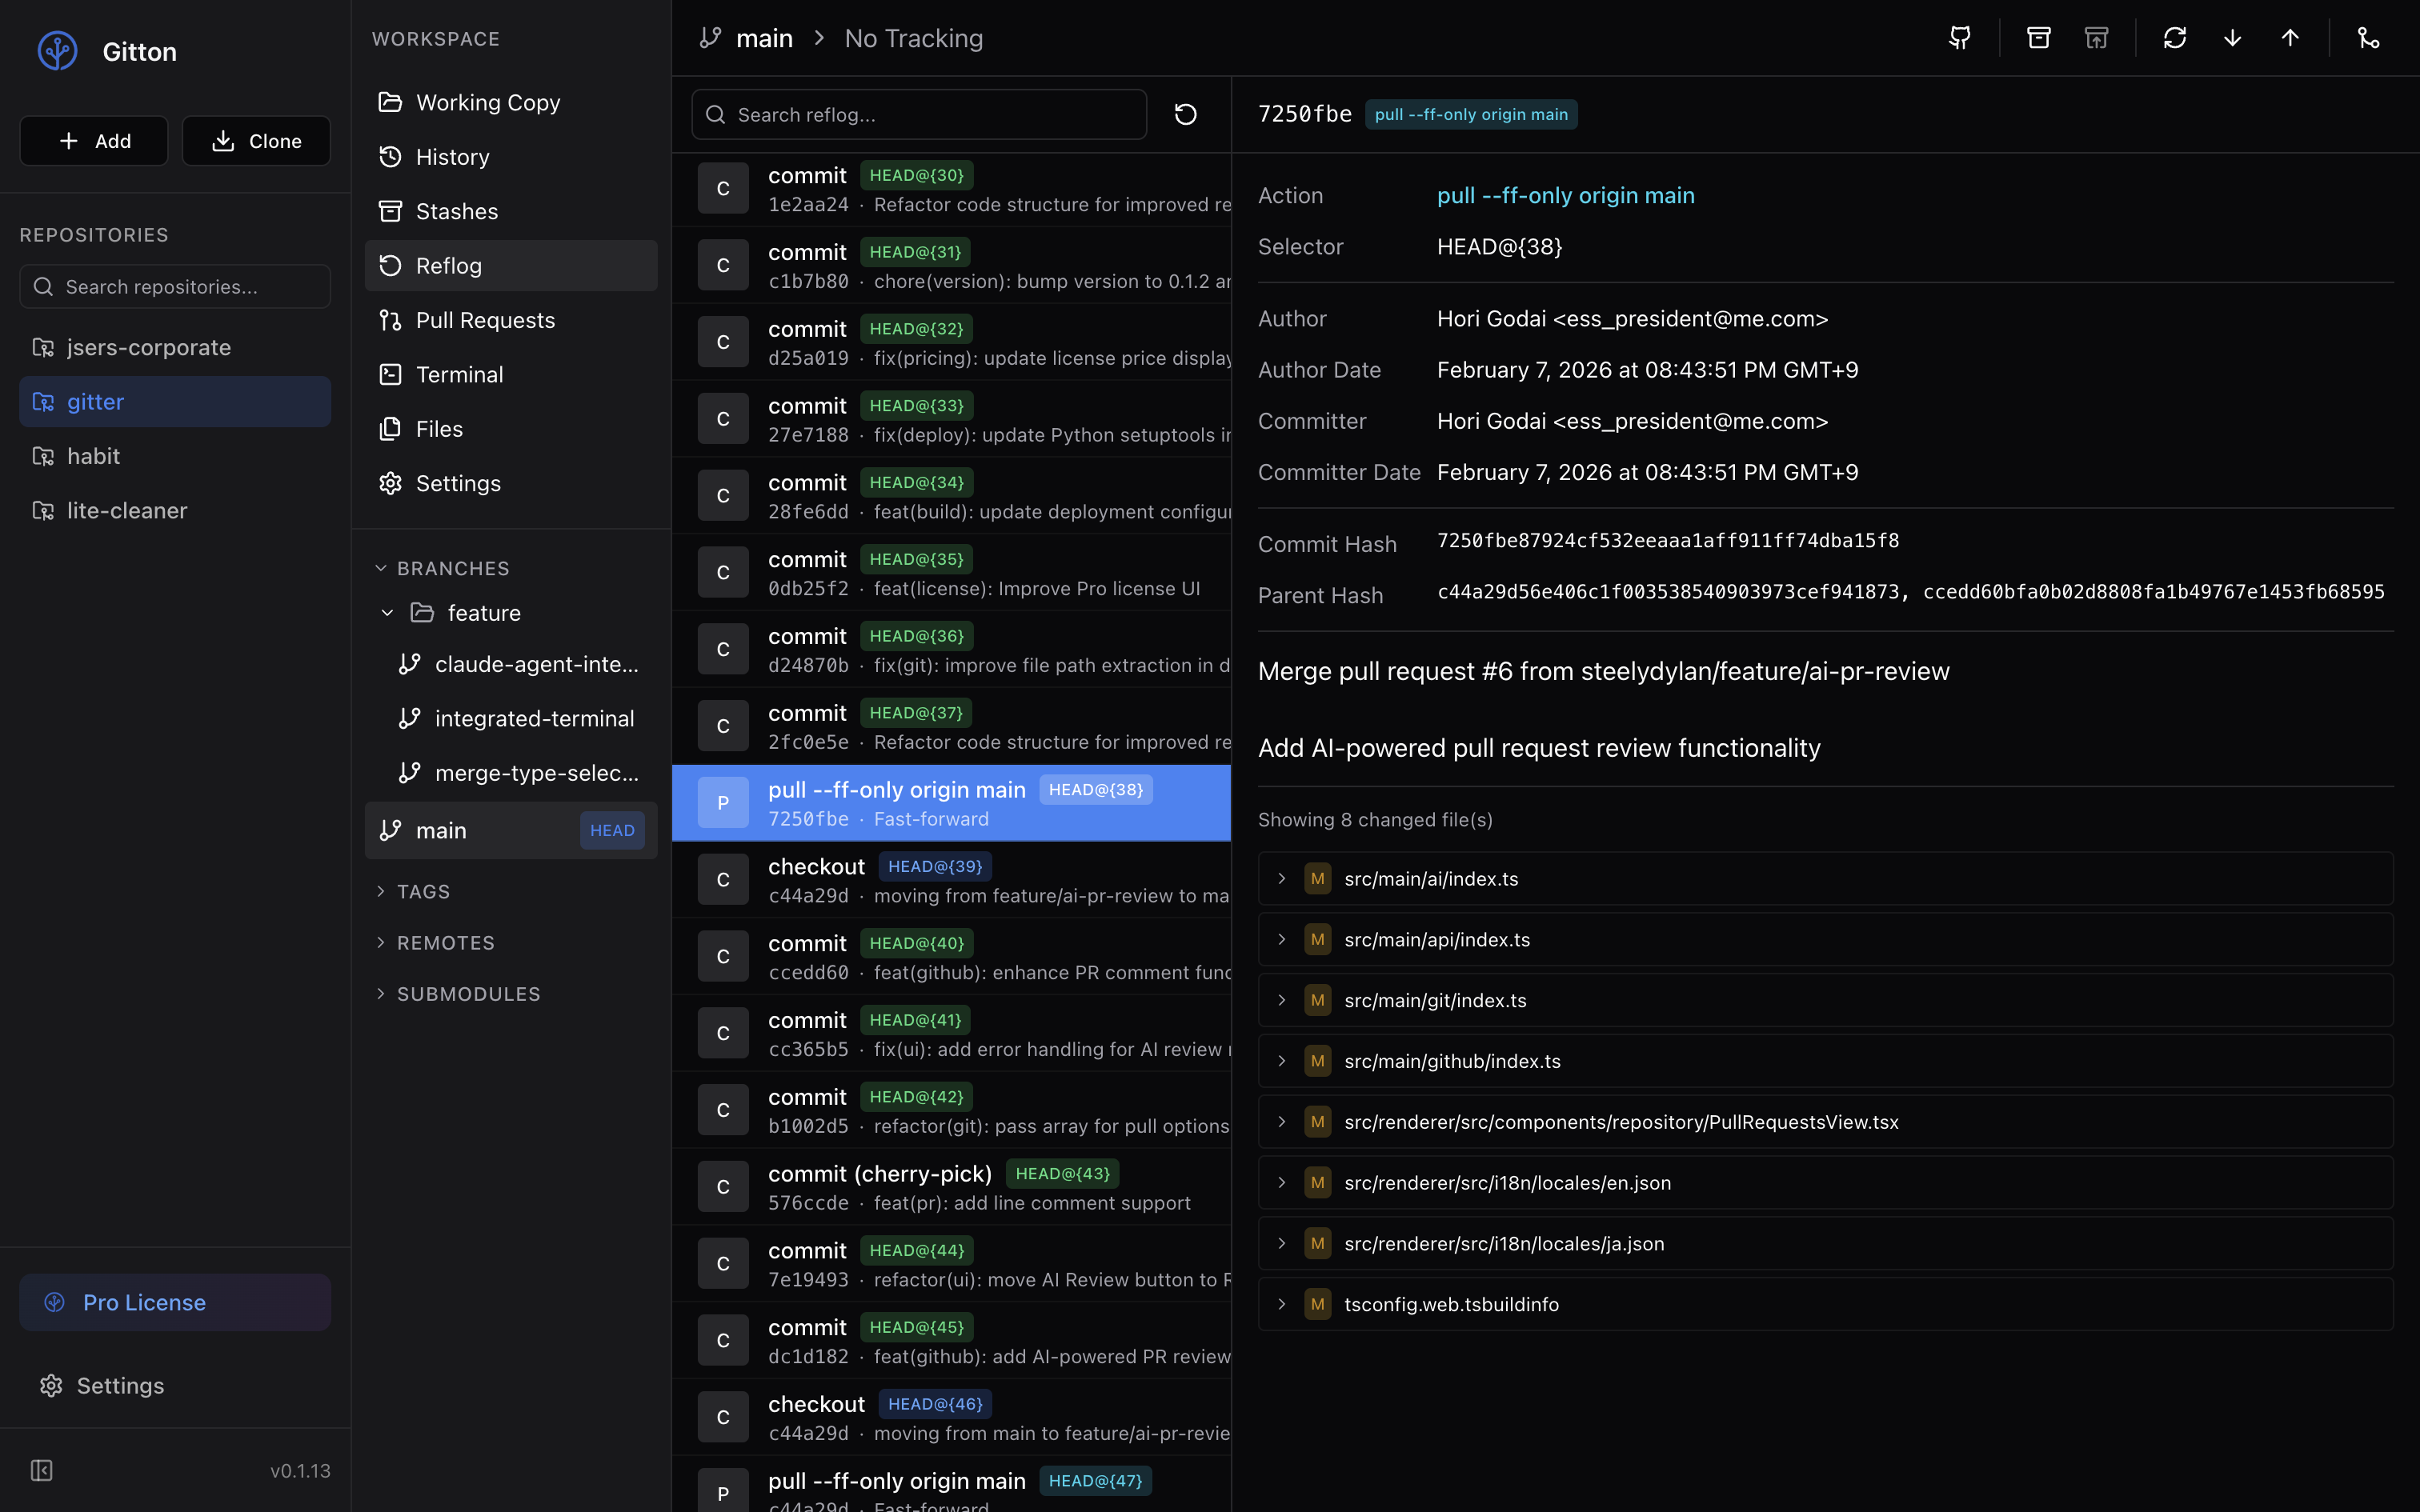Click the fetch/sync circular arrows icon

point(2174,38)
